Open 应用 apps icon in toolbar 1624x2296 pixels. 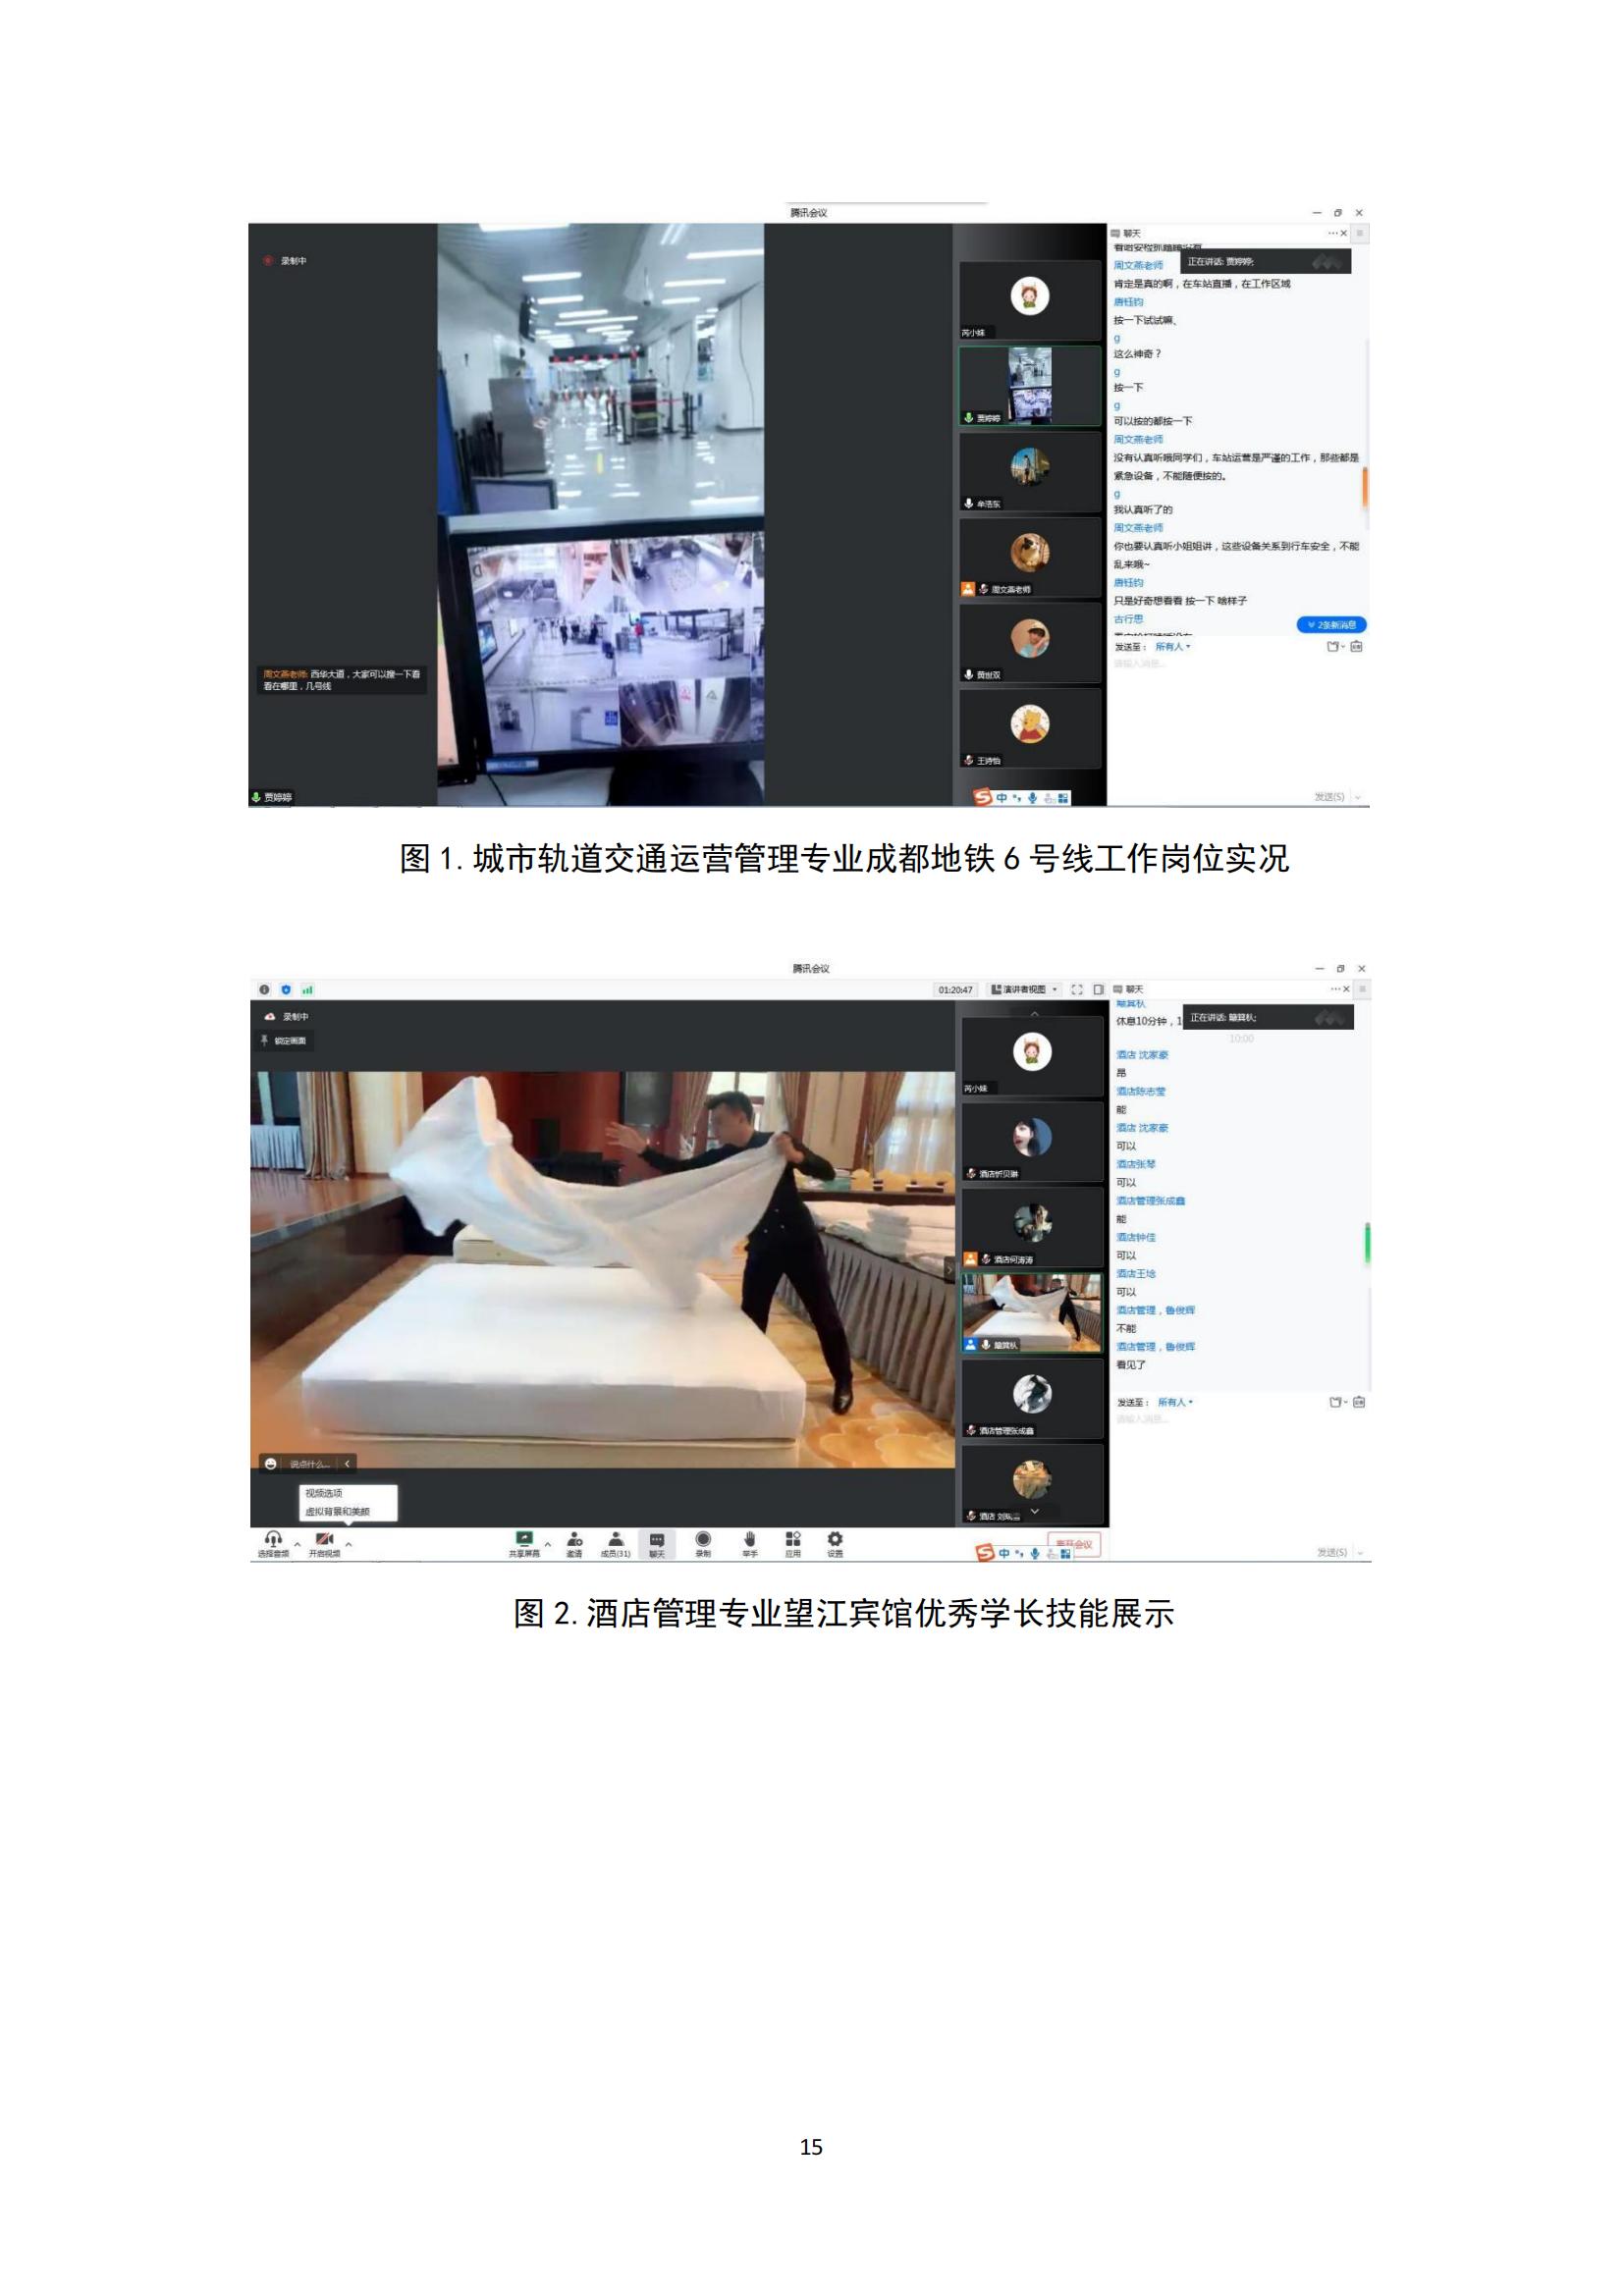793,1544
